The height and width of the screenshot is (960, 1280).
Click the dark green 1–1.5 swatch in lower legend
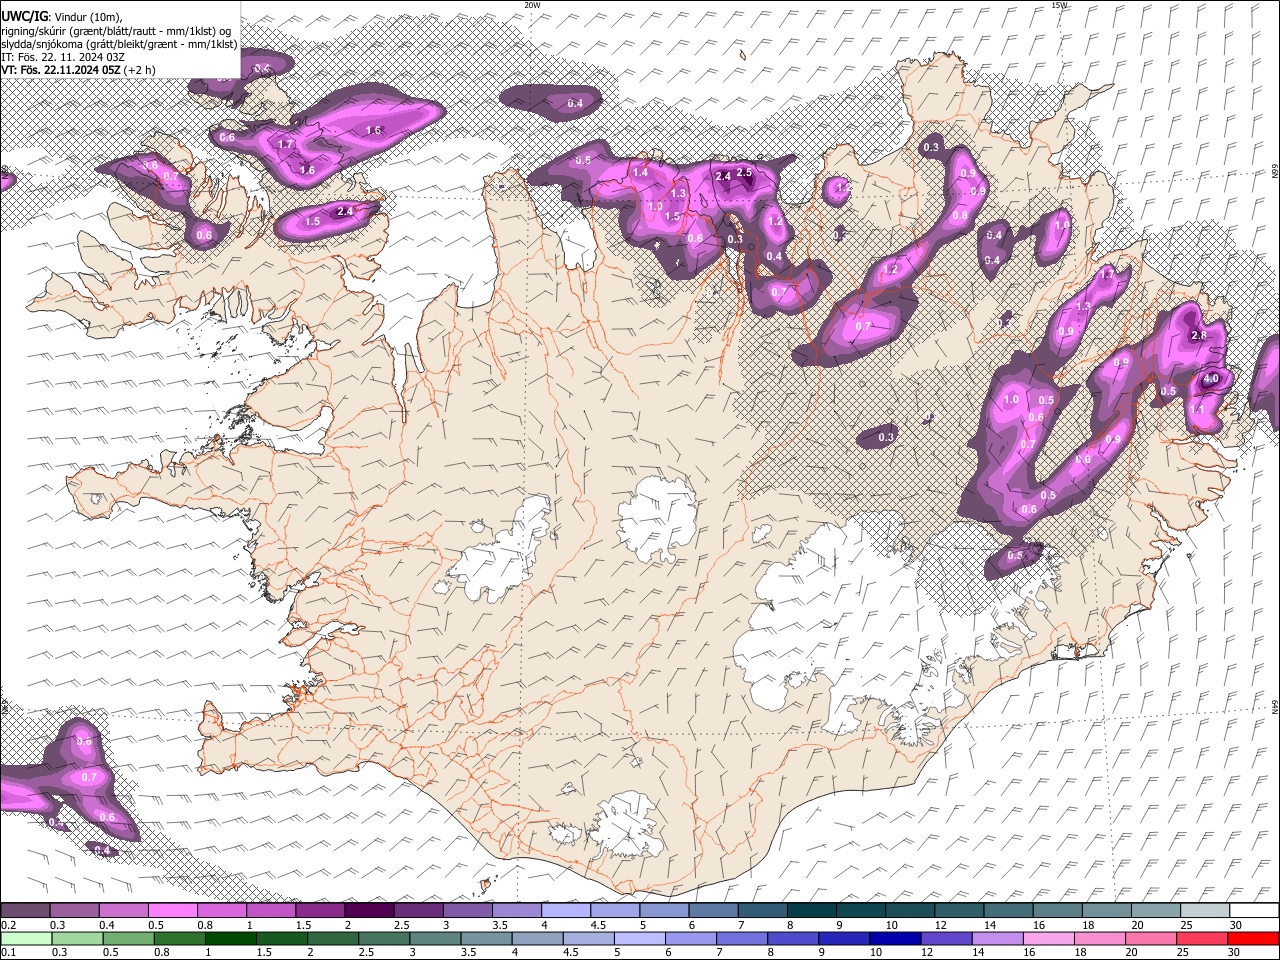tap(230, 939)
